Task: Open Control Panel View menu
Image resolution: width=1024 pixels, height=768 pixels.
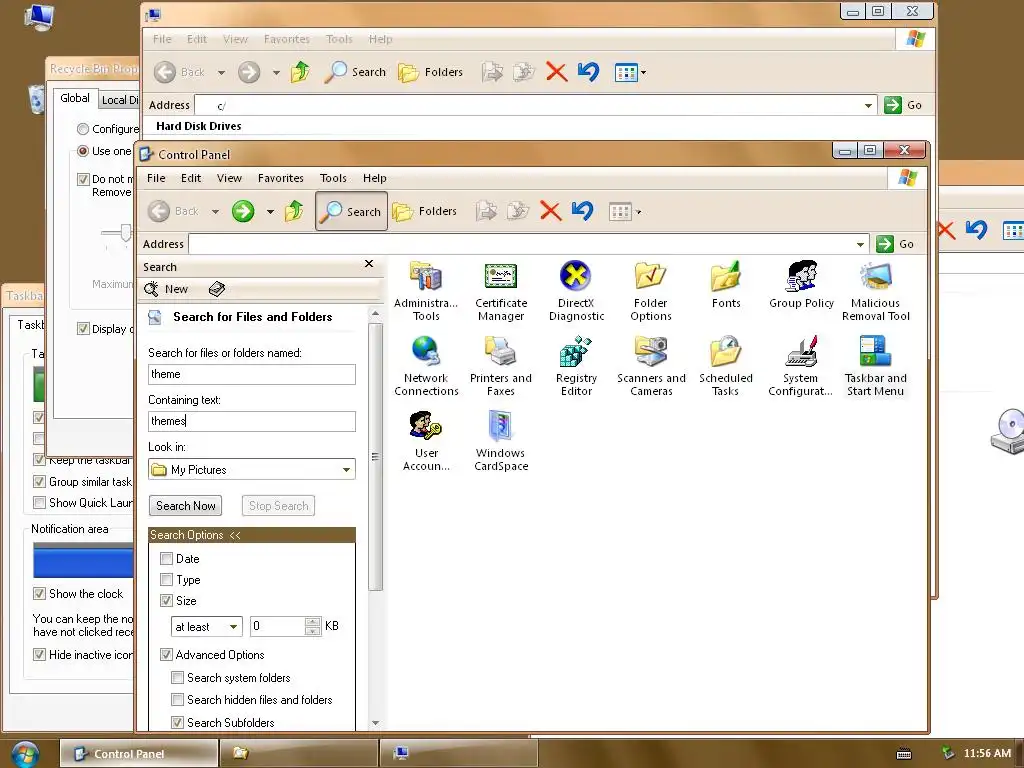Action: coord(229,178)
